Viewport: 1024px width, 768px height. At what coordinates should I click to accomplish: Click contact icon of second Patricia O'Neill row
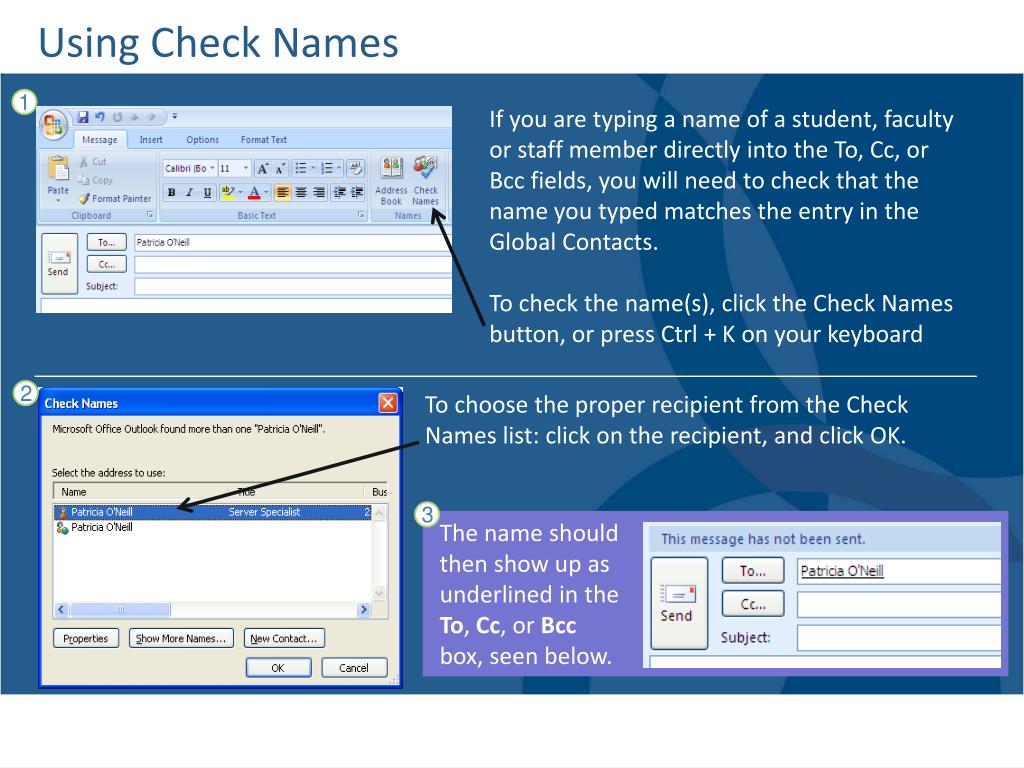[63, 528]
